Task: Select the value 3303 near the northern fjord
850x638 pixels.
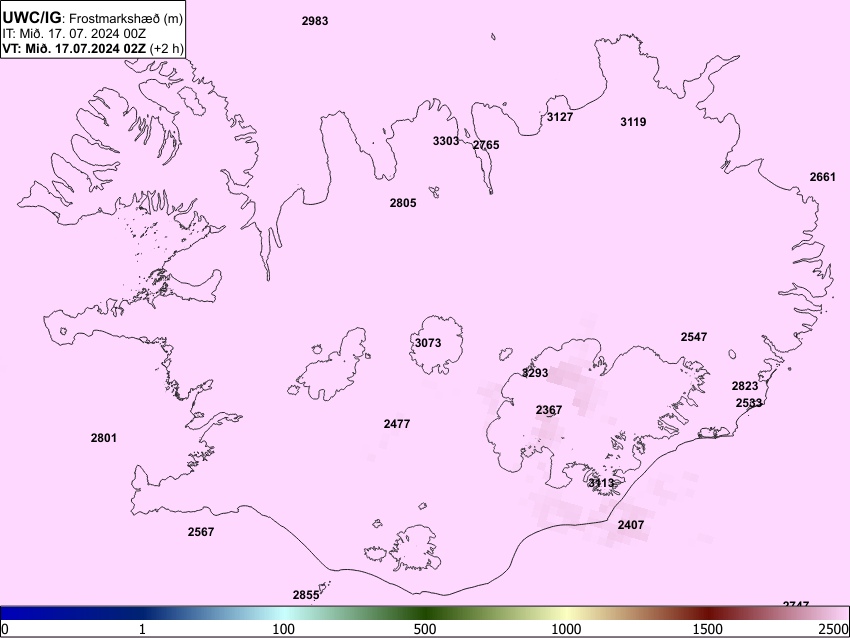Action: [x=446, y=141]
